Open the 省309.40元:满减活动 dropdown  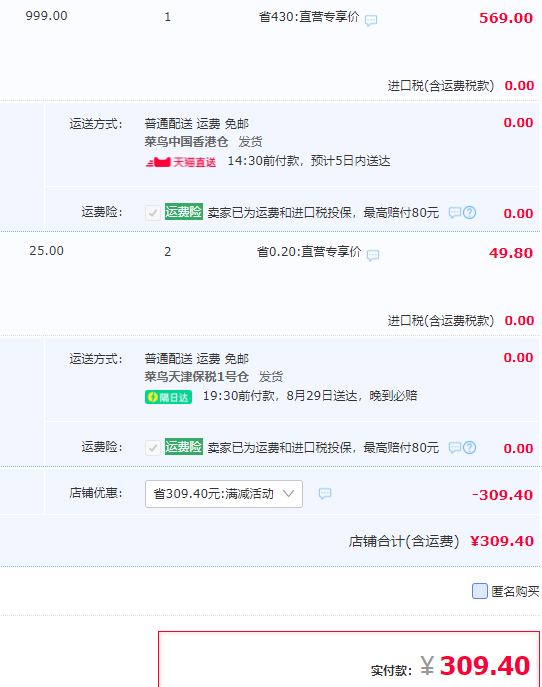click(x=224, y=494)
